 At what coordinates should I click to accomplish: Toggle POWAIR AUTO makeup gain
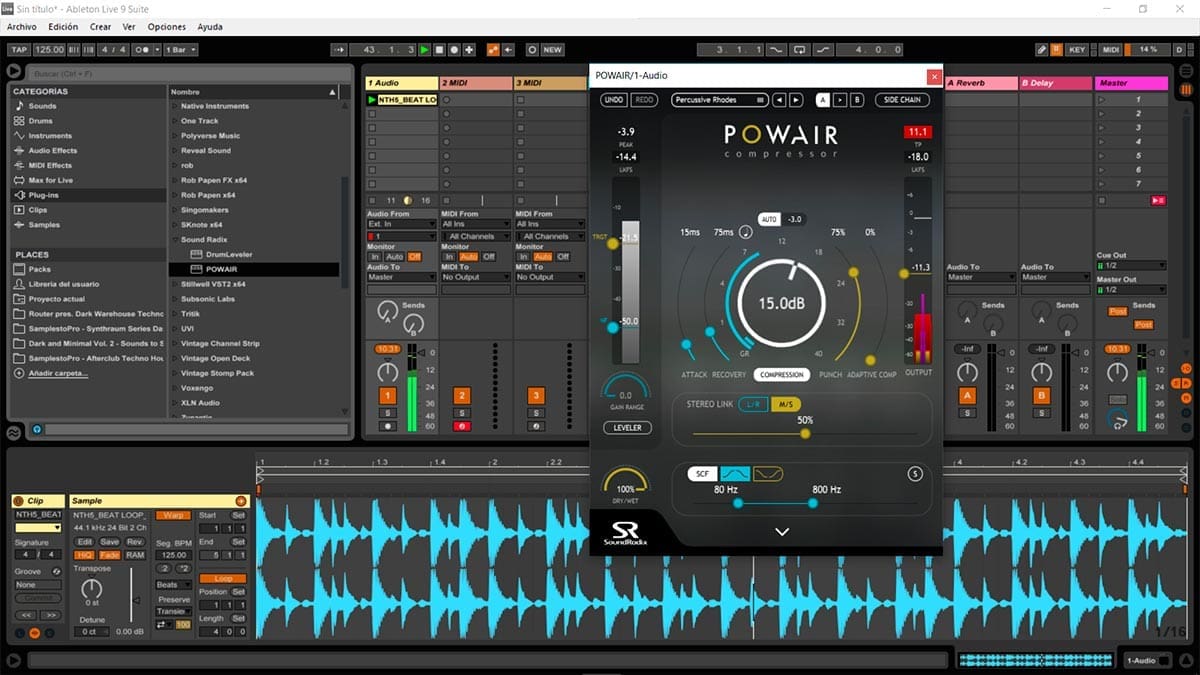click(x=769, y=219)
